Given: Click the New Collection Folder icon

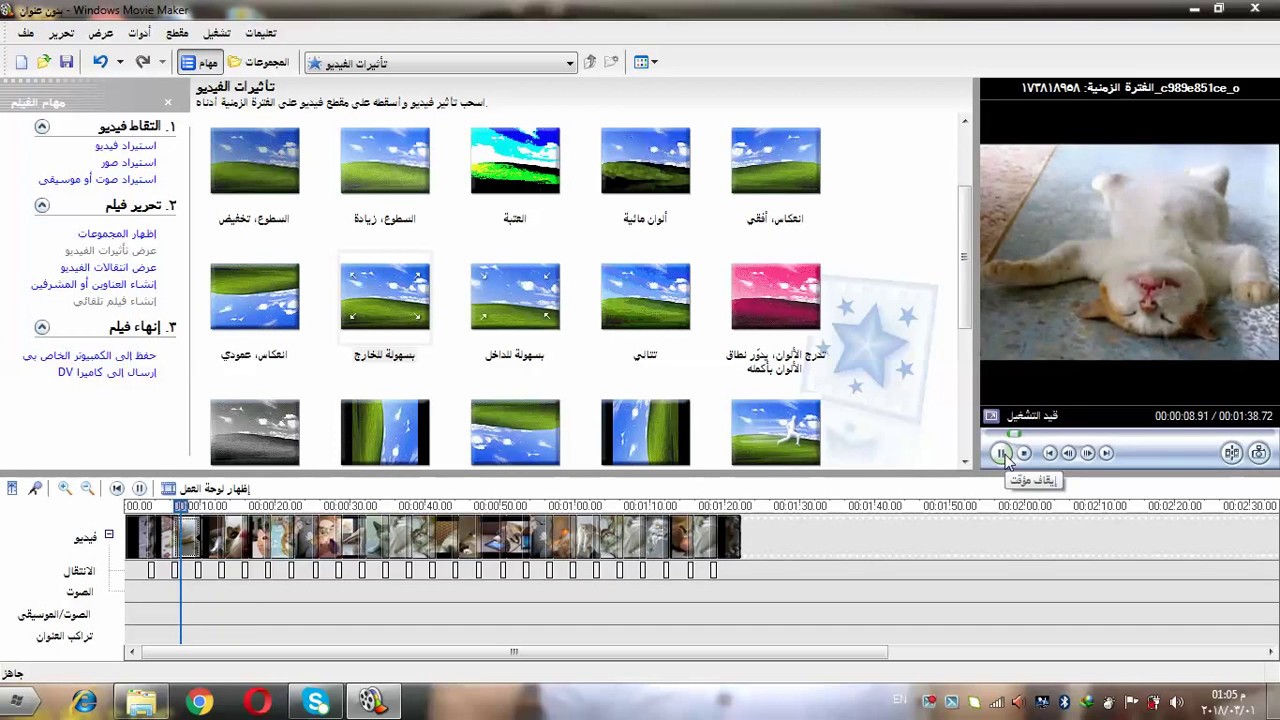Looking at the screenshot, I should [x=612, y=62].
